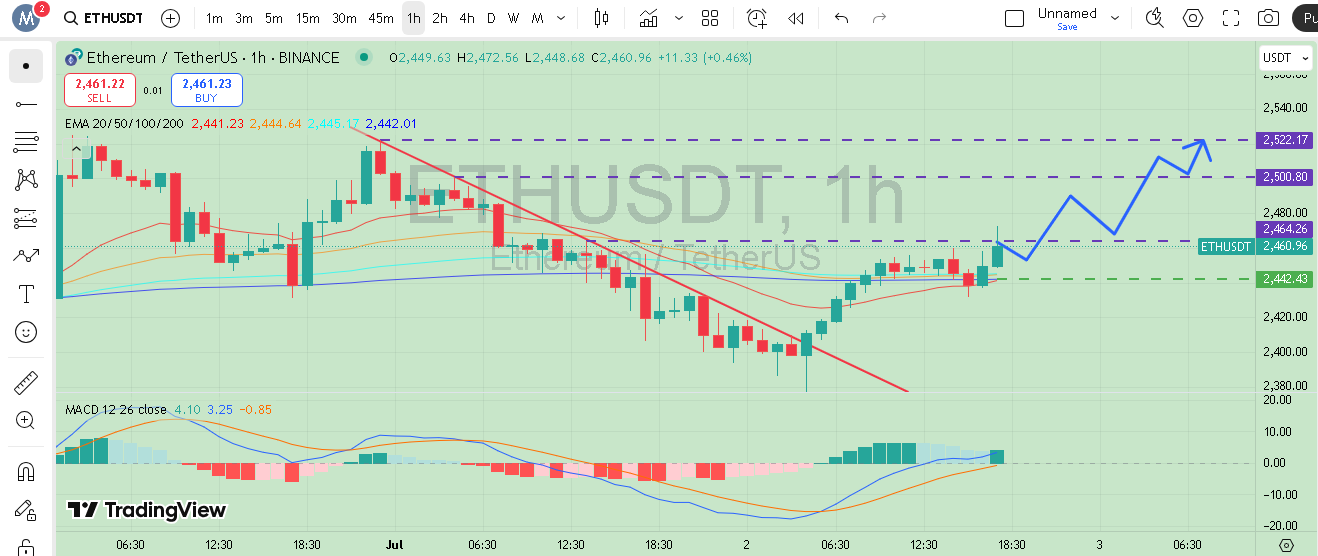Redo the last chart action
The width and height of the screenshot is (1318, 556).
click(880, 18)
